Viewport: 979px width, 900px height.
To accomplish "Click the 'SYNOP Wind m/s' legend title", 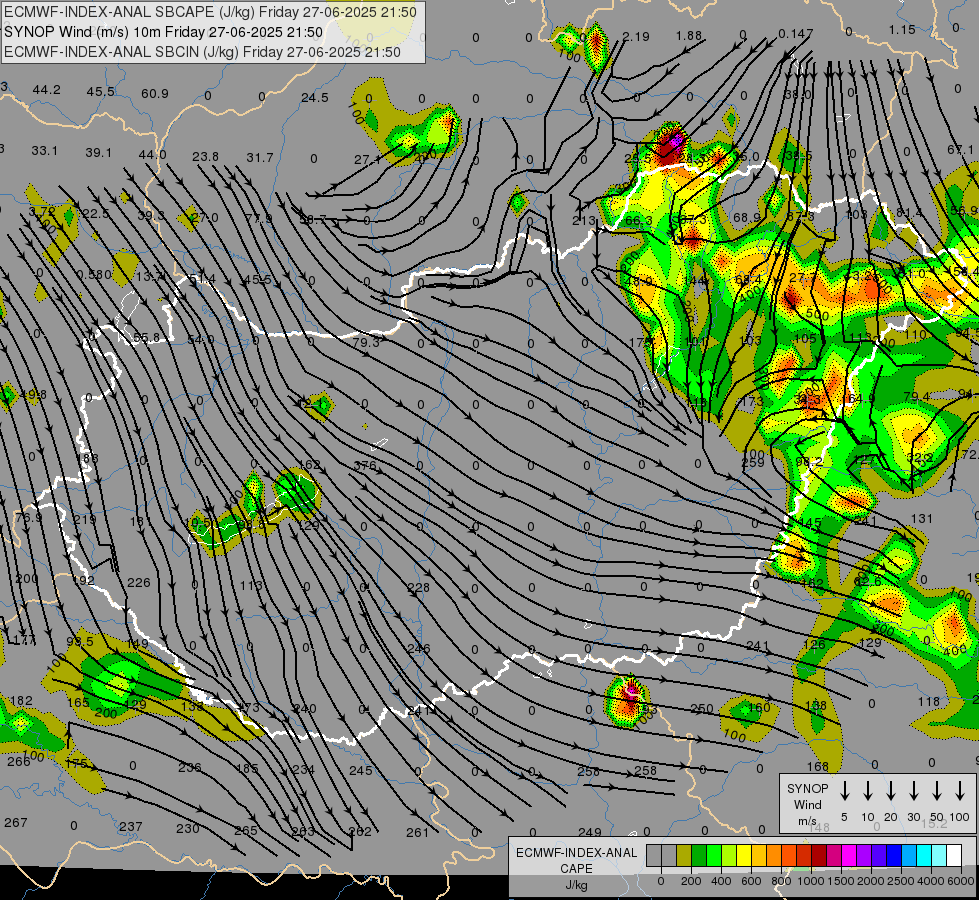I will click(807, 804).
